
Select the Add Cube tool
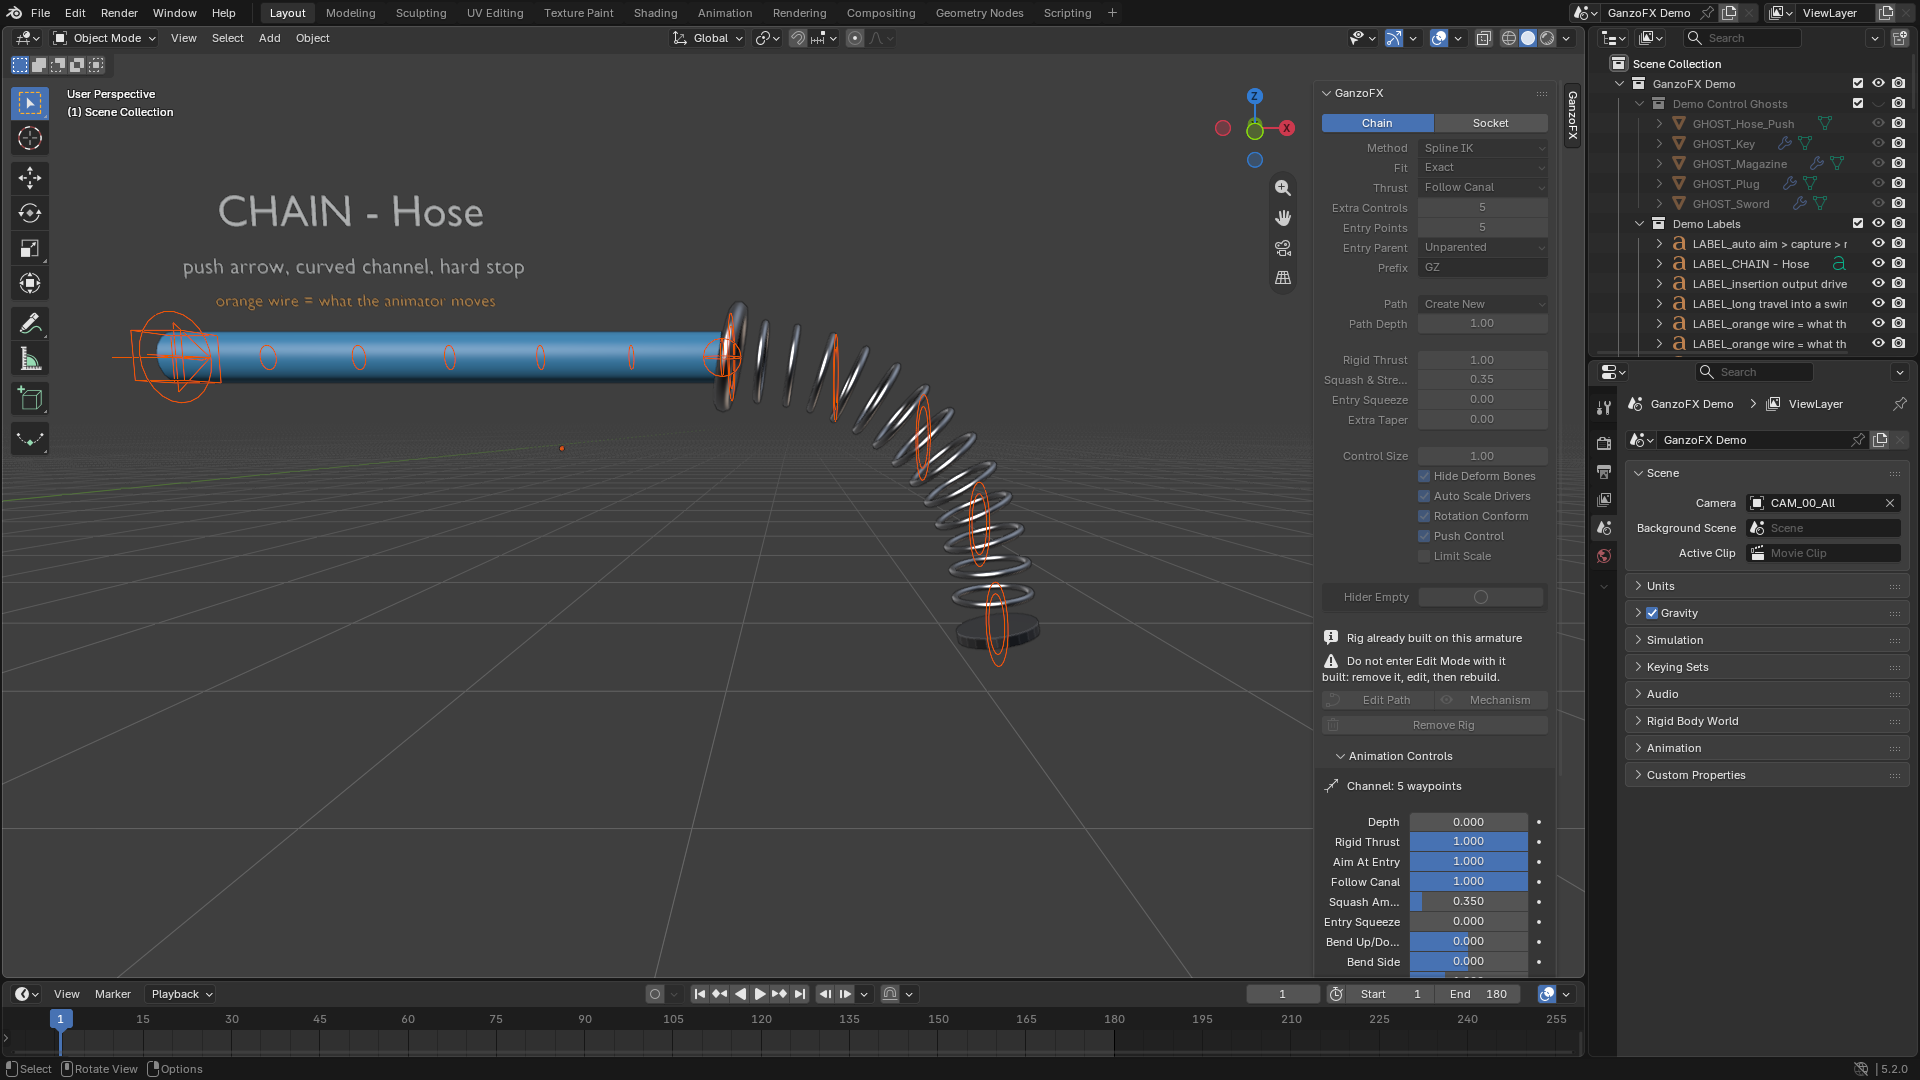[x=30, y=399]
